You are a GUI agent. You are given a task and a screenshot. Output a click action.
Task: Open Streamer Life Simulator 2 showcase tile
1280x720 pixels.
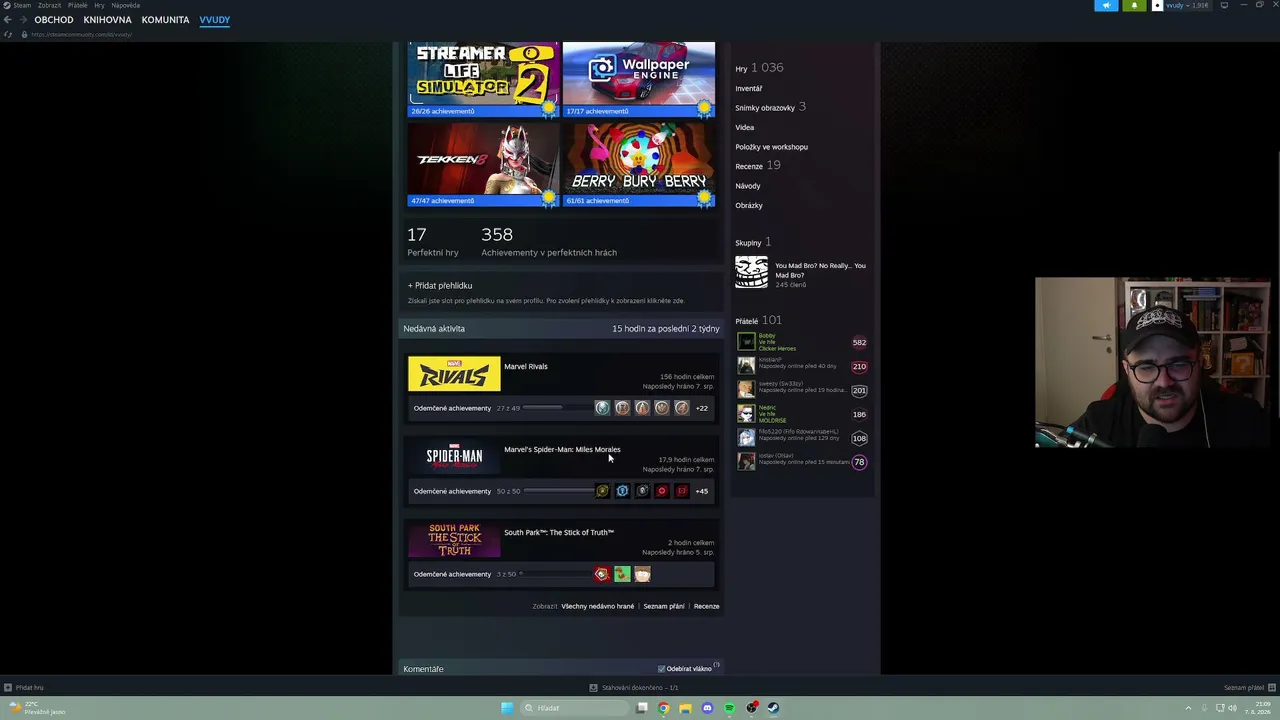pyautogui.click(x=483, y=80)
